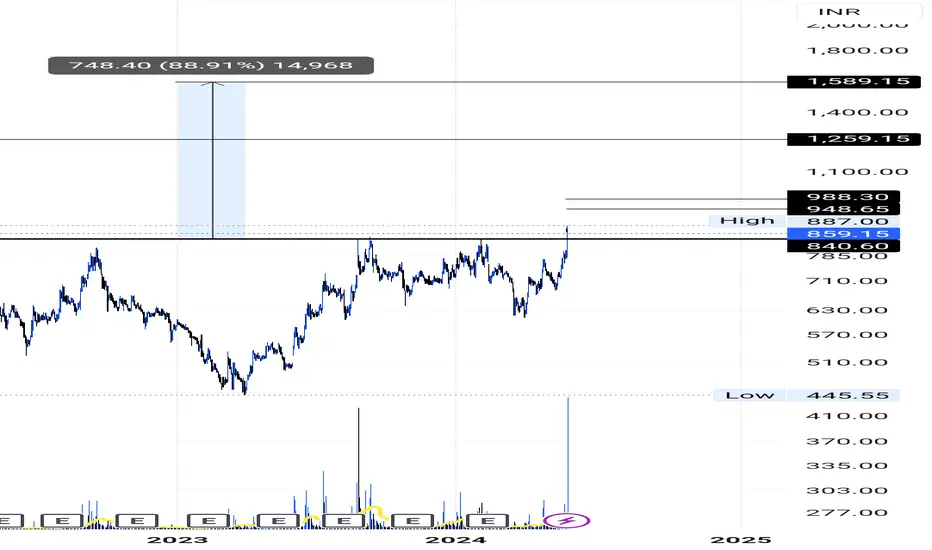
Task: Click the 710.00 price scale tick
Action: click(x=847, y=281)
